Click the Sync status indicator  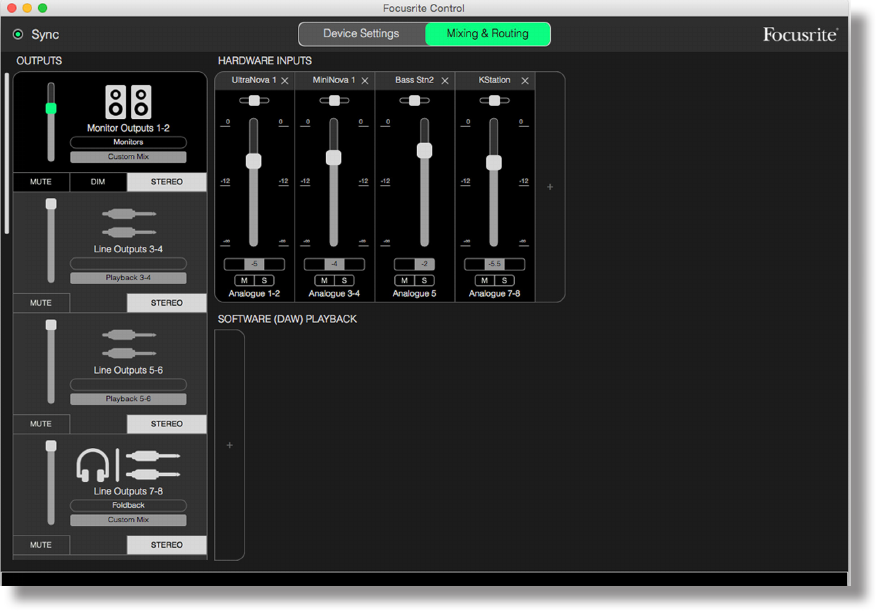18,35
